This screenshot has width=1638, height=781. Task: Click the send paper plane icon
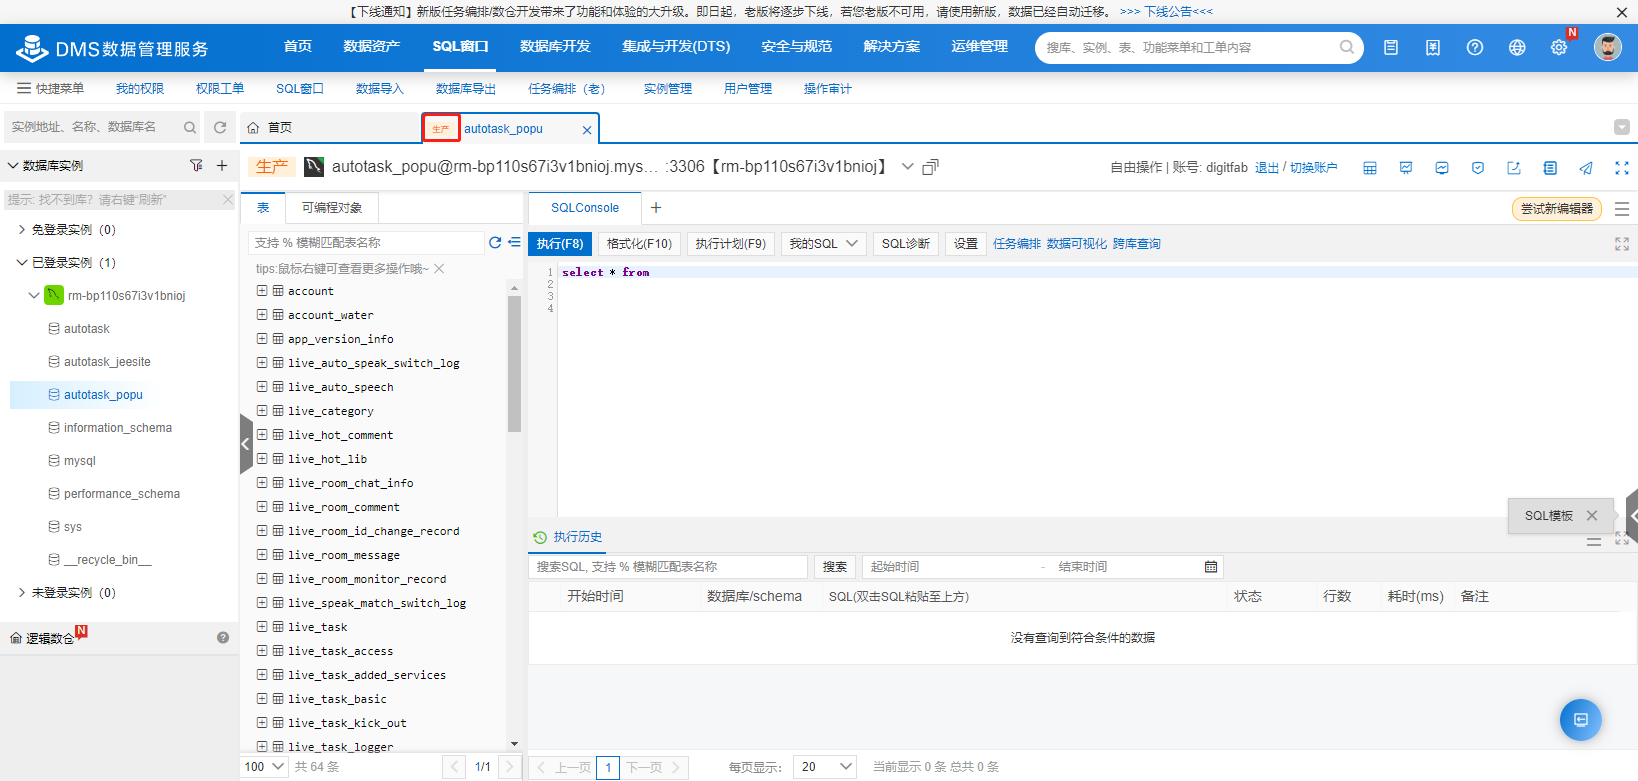point(1586,168)
